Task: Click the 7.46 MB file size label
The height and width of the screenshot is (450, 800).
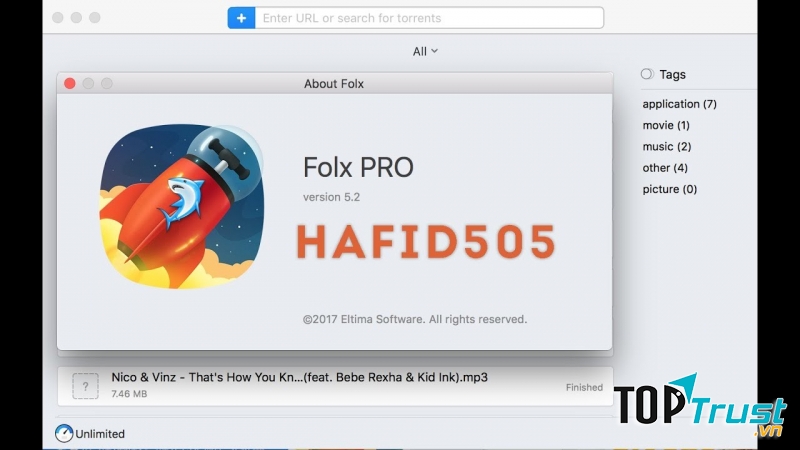Action: [129, 394]
